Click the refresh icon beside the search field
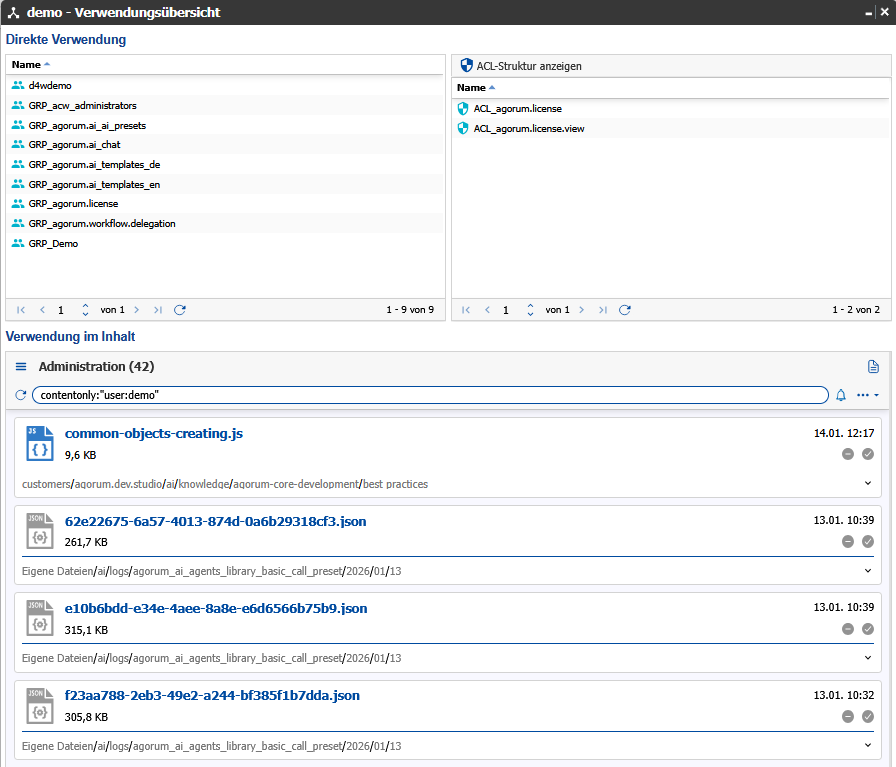Viewport: 896px width, 767px height. pyautogui.click(x=20, y=395)
